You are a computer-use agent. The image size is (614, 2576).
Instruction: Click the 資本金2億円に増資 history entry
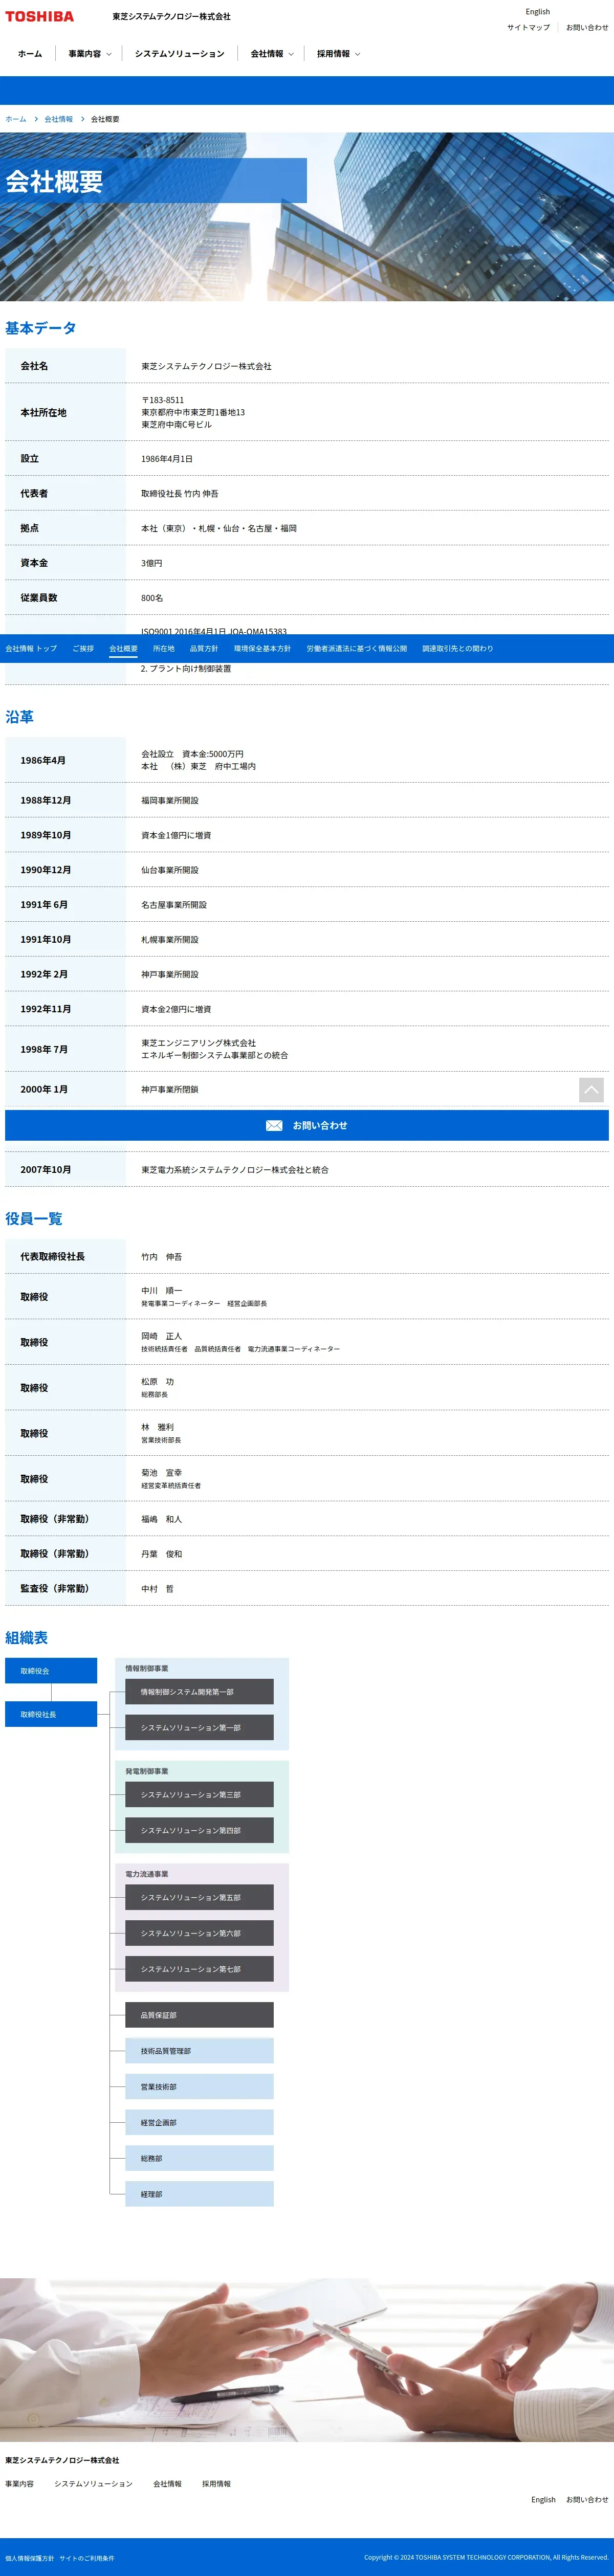point(176,1009)
